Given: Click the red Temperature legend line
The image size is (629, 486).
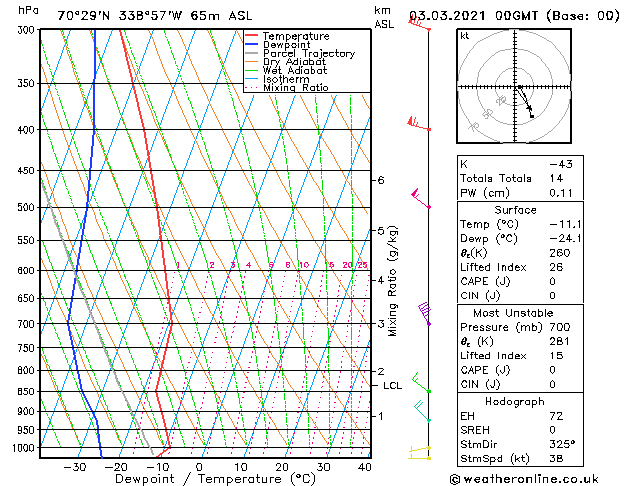Looking at the screenshot, I should point(251,36).
